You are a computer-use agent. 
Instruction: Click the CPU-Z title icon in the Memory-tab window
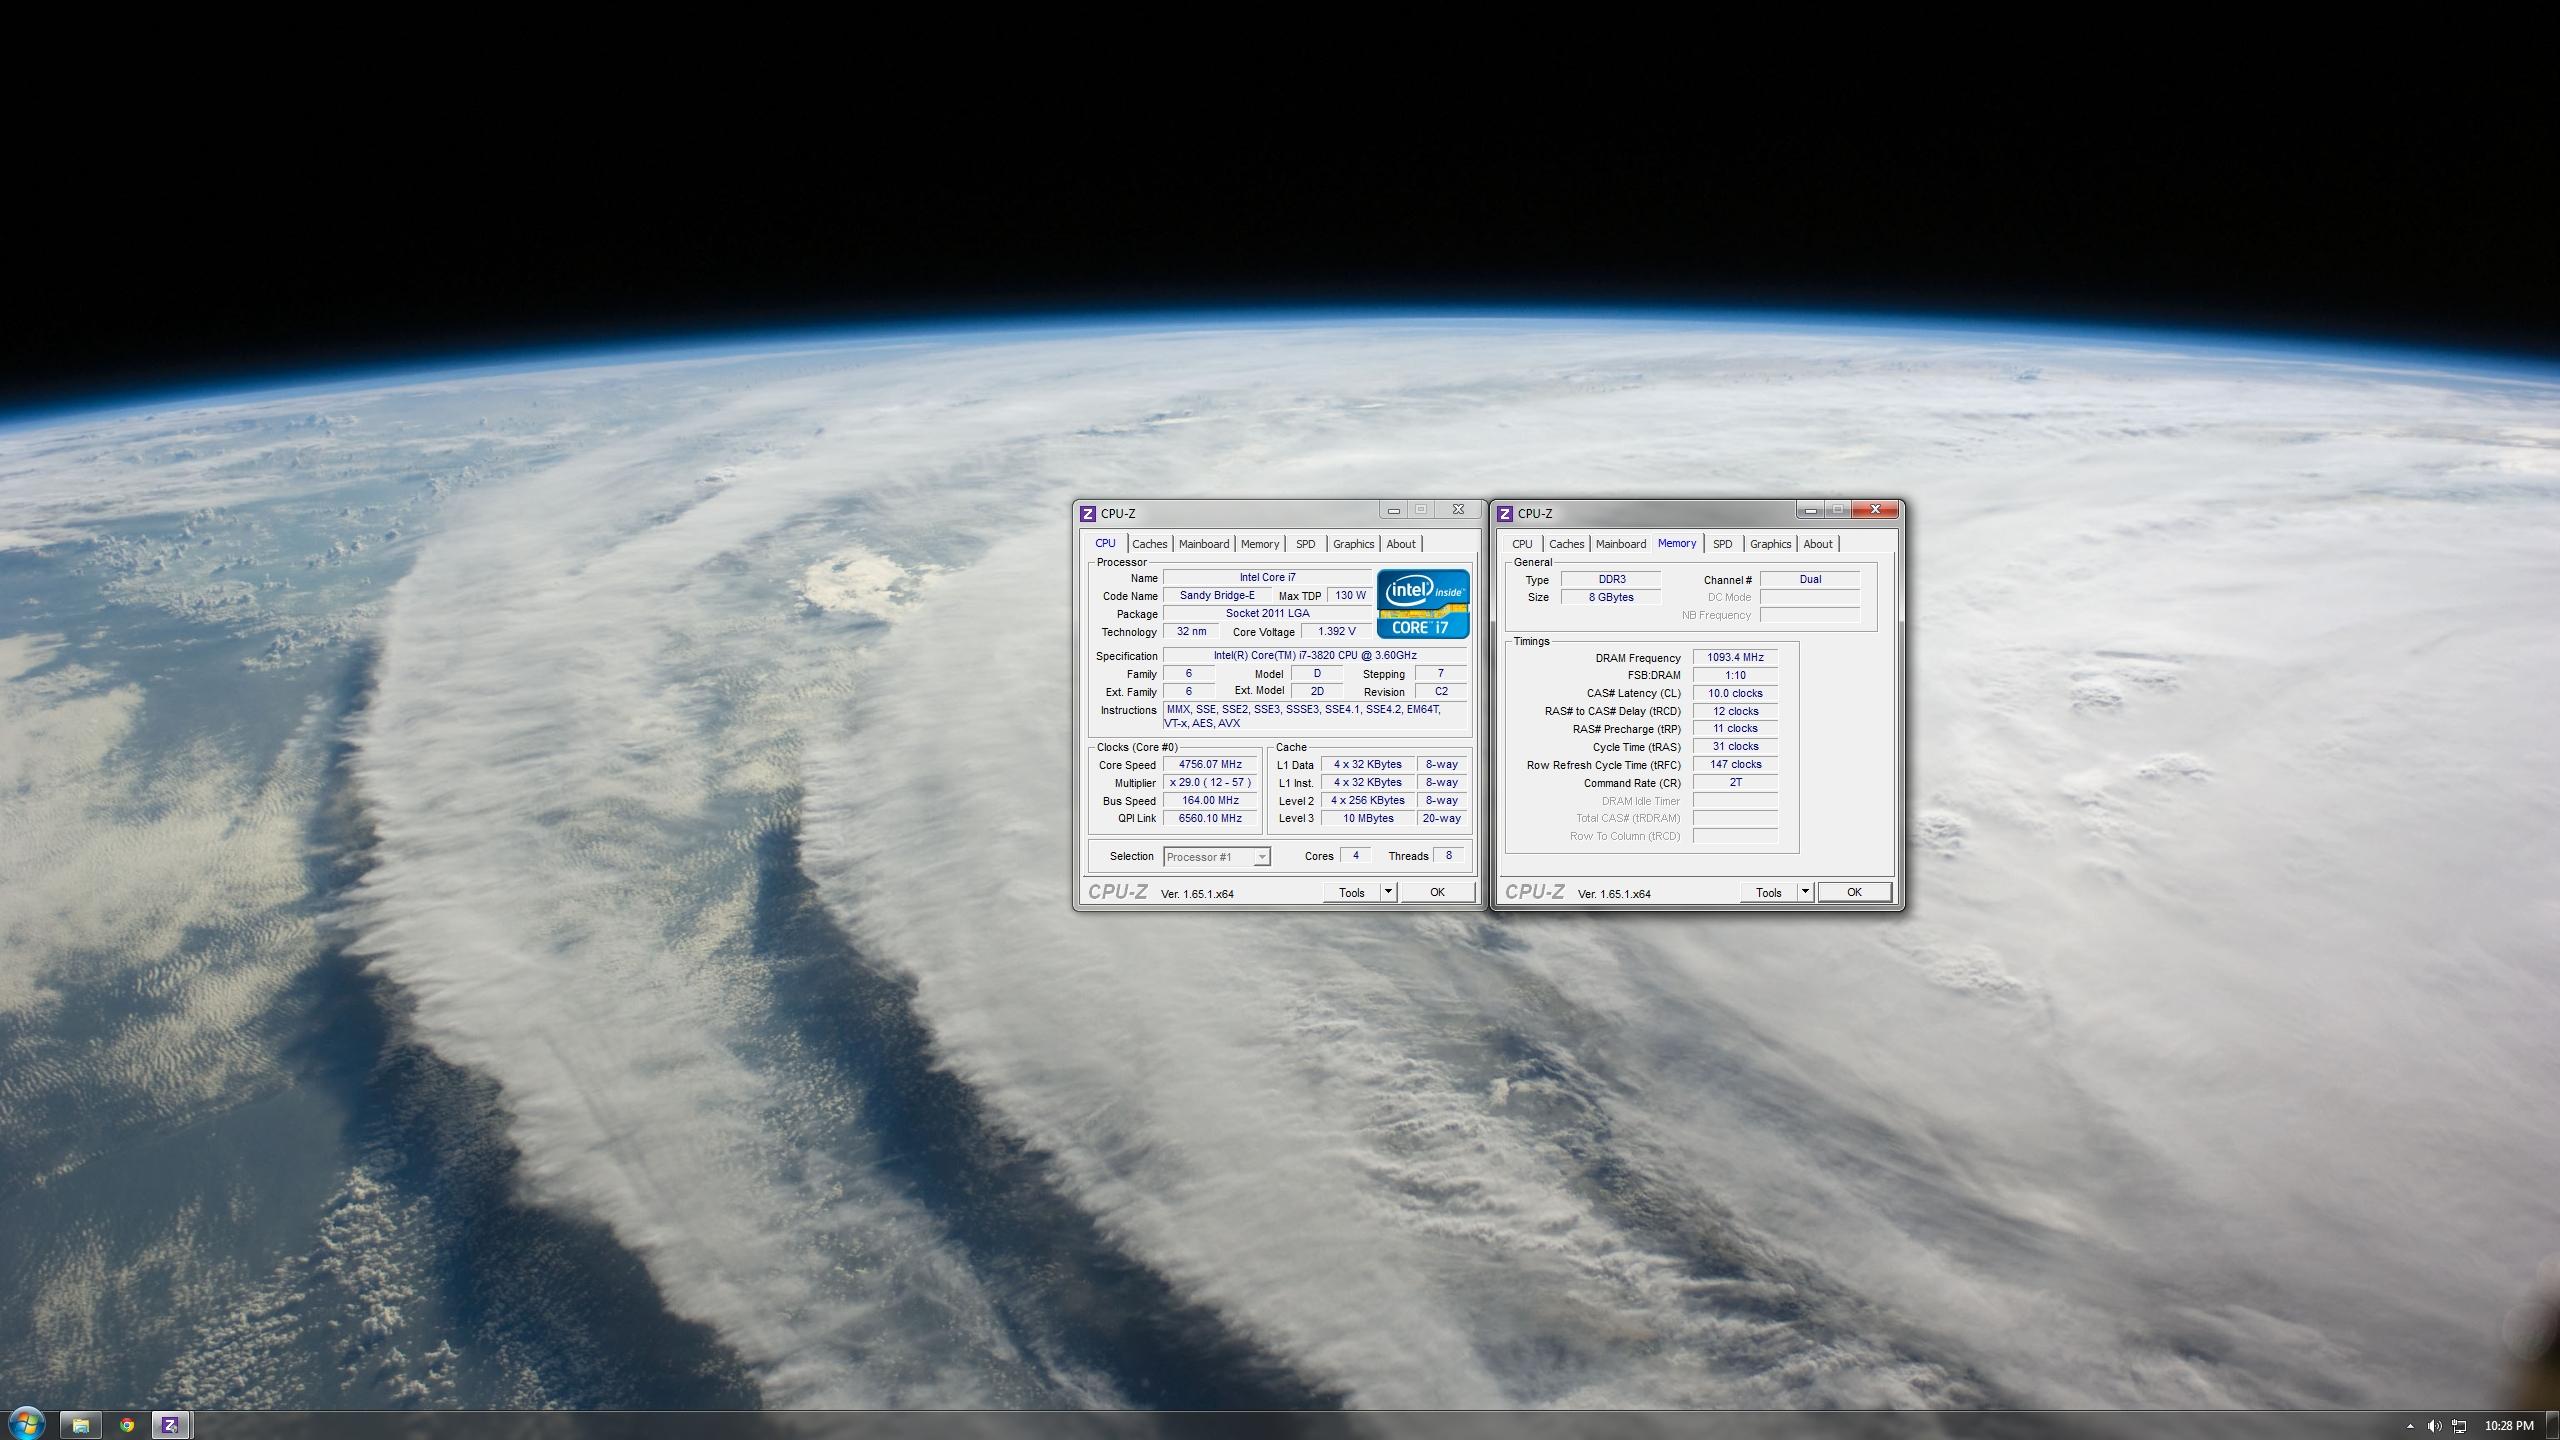coord(1505,514)
